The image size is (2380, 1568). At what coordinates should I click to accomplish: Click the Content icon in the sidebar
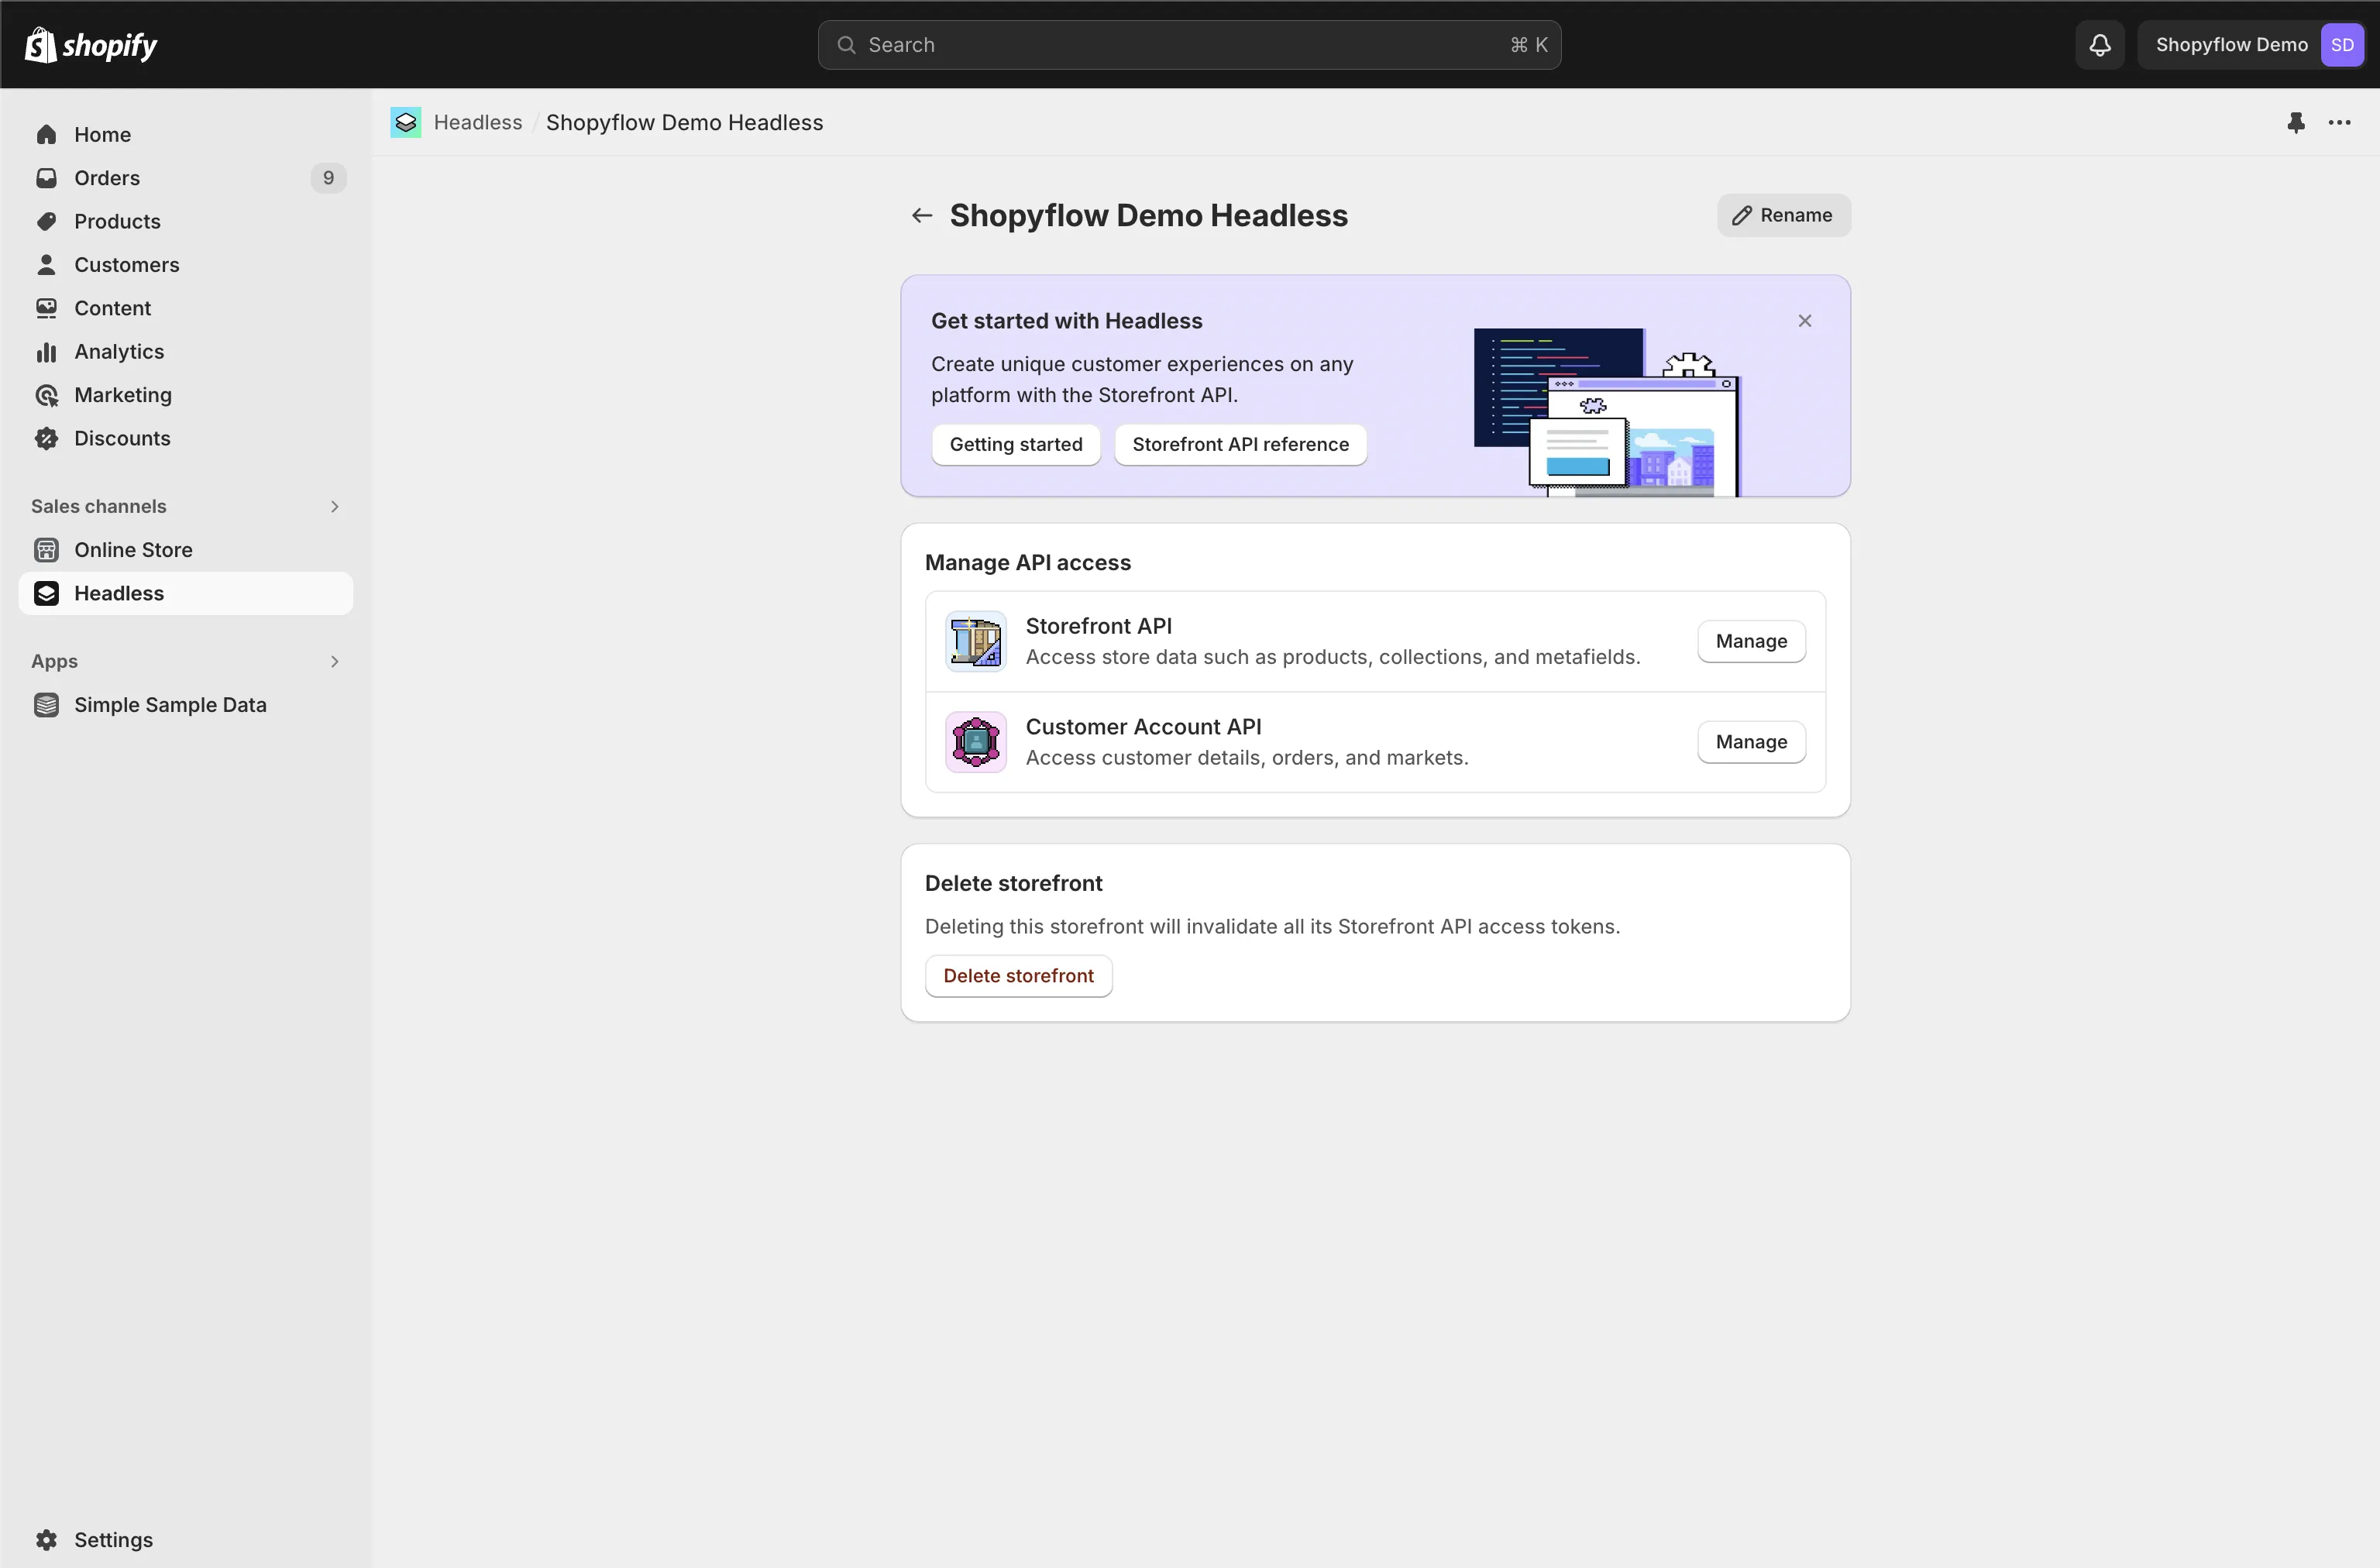pos(46,308)
